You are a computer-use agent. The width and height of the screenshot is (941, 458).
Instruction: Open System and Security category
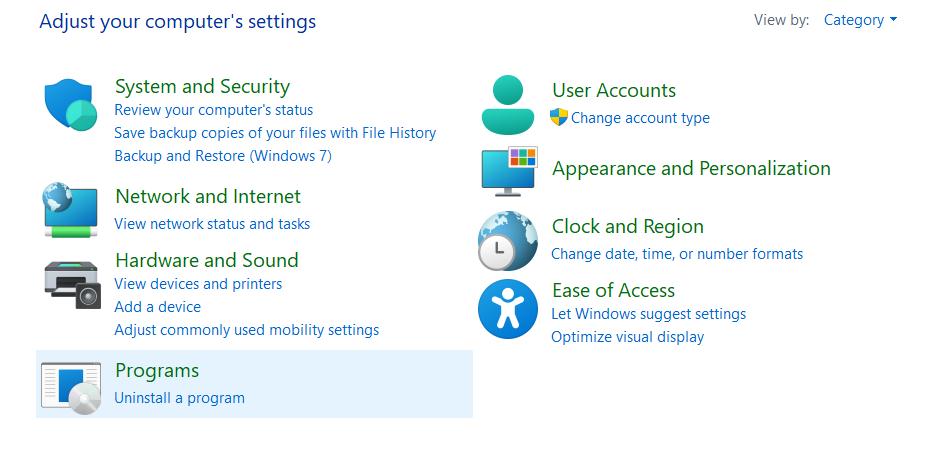202,86
